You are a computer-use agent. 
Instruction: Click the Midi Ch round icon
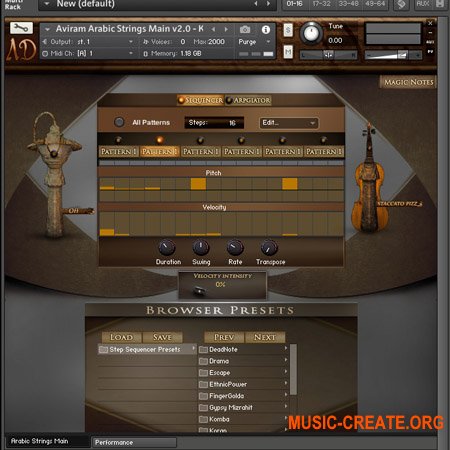[45, 54]
